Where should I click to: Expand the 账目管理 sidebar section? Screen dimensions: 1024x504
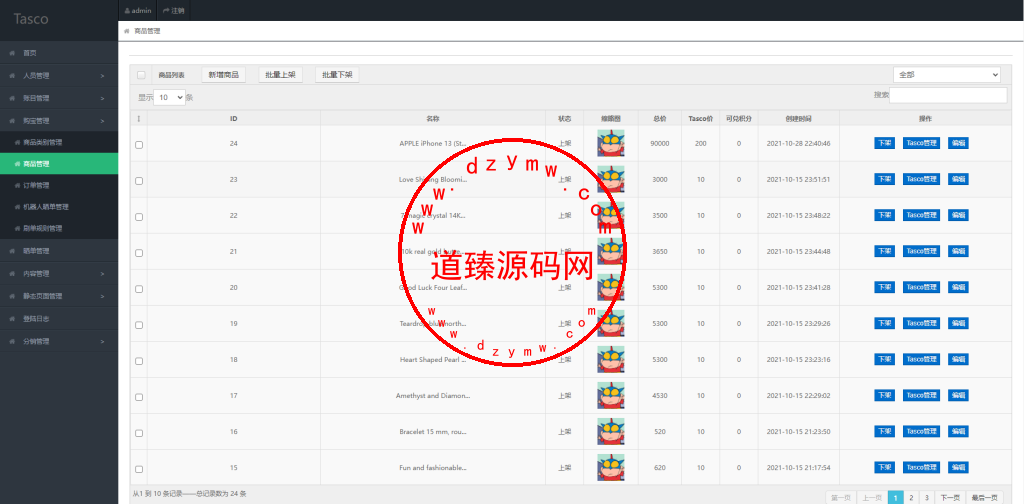tap(59, 98)
